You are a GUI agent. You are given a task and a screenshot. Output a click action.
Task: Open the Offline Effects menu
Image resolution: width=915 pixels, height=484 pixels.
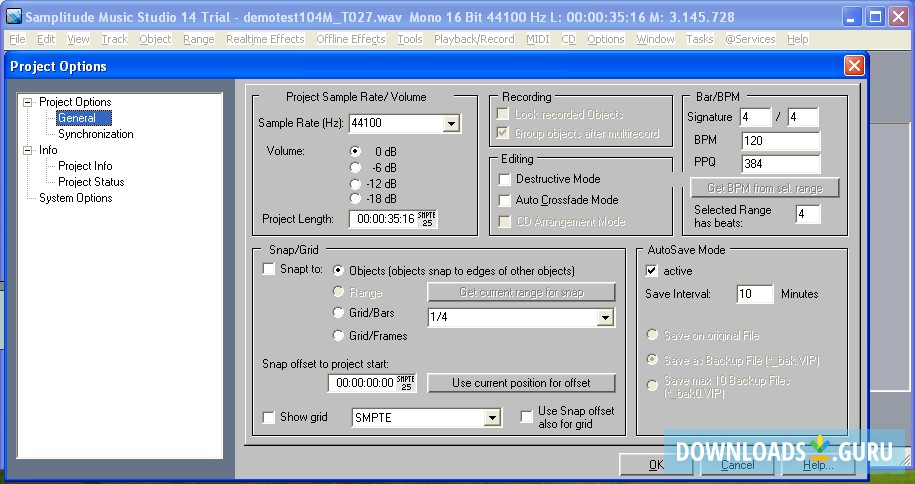coord(351,39)
